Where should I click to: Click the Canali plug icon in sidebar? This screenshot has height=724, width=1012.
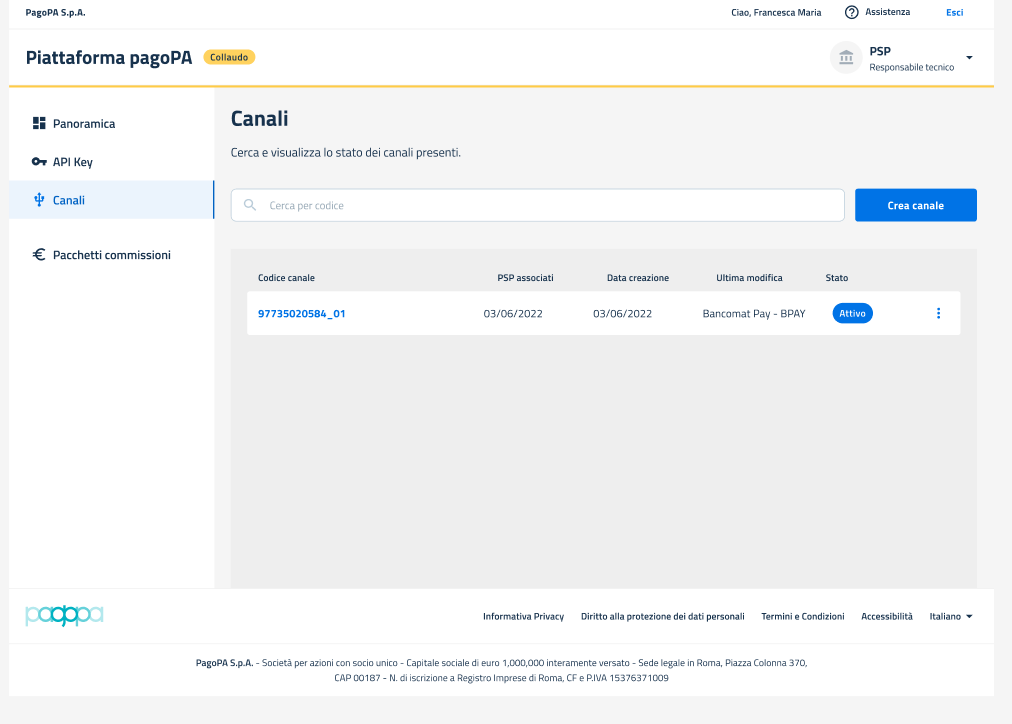39,200
